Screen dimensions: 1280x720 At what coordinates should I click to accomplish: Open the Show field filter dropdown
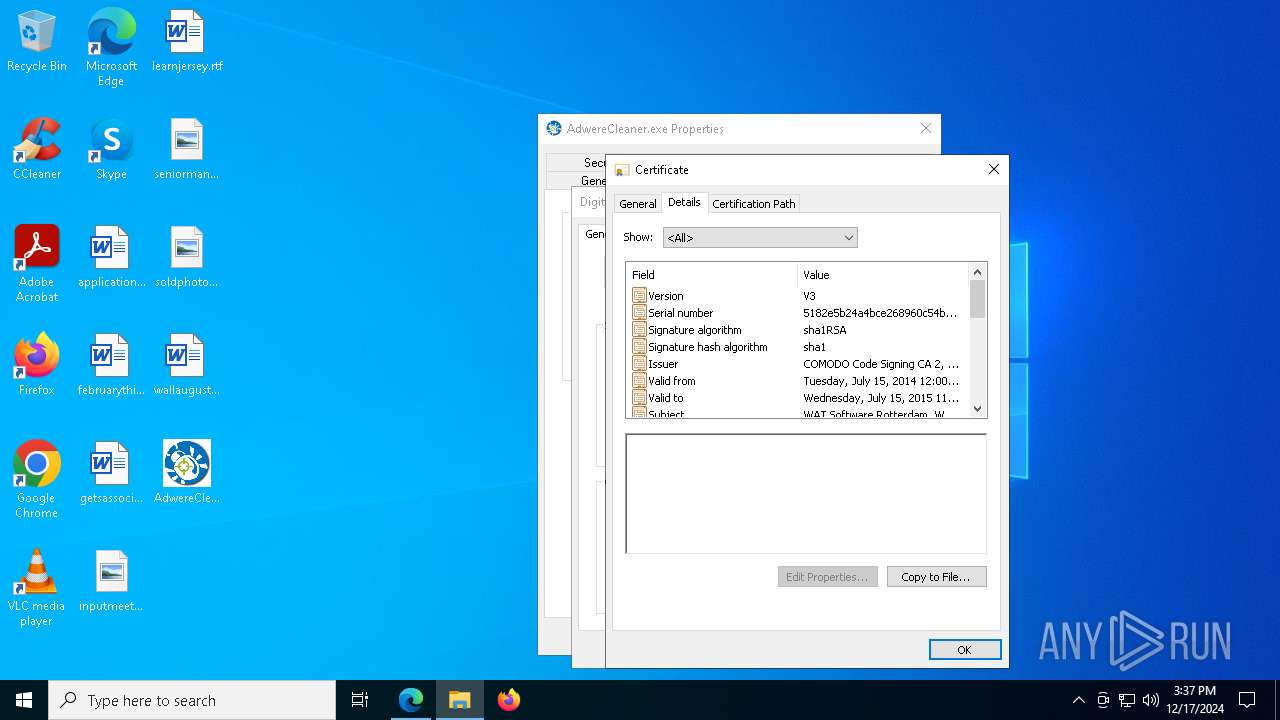[x=760, y=238]
